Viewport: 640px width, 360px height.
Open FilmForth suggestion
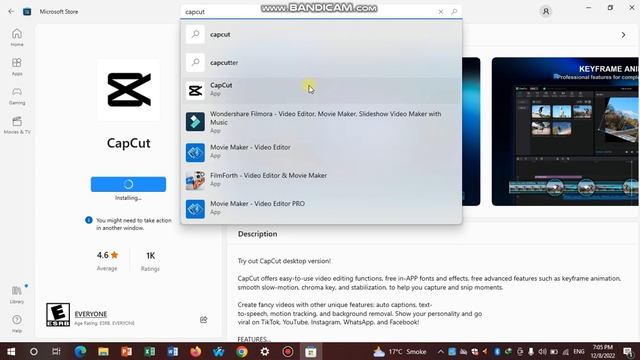[322, 180]
